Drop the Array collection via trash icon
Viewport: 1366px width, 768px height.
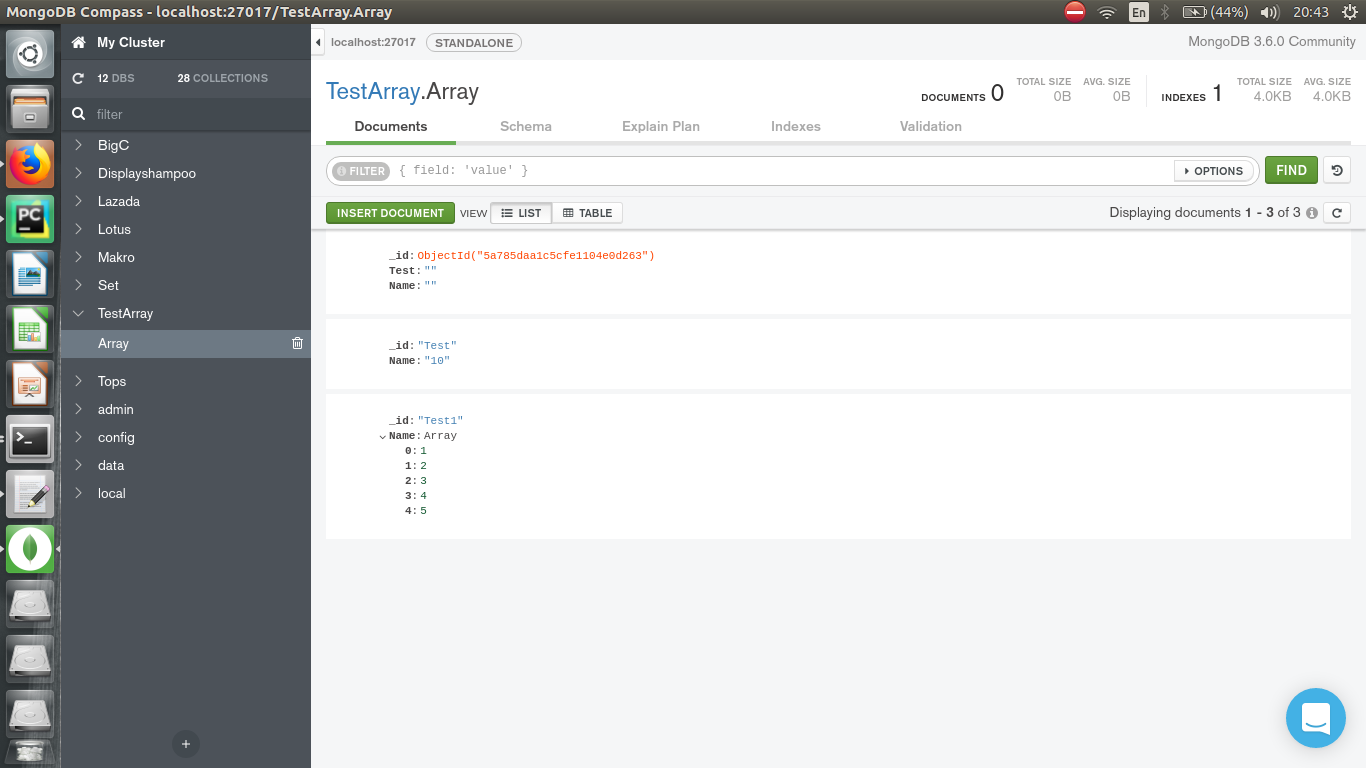297,343
